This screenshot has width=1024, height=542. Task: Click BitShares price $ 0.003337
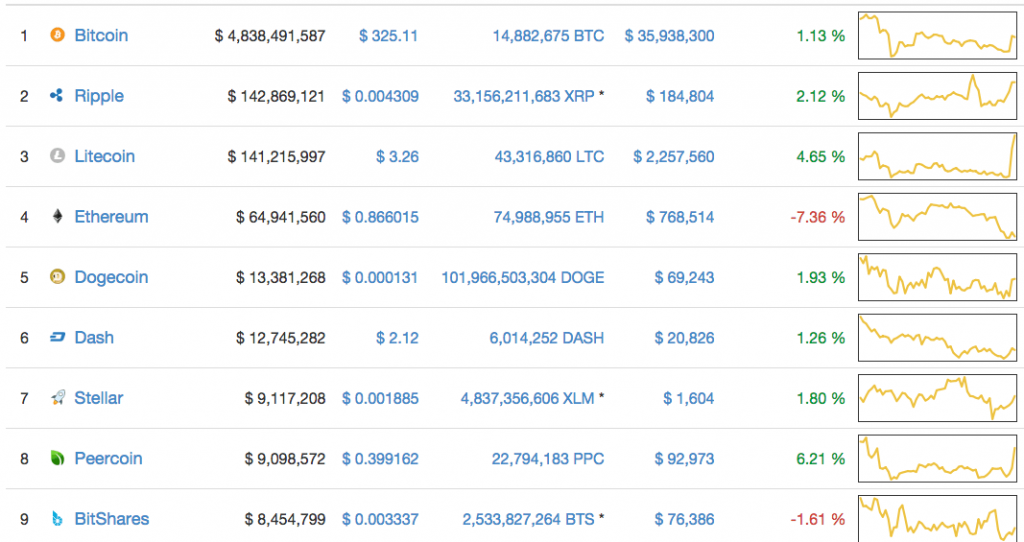pos(380,519)
